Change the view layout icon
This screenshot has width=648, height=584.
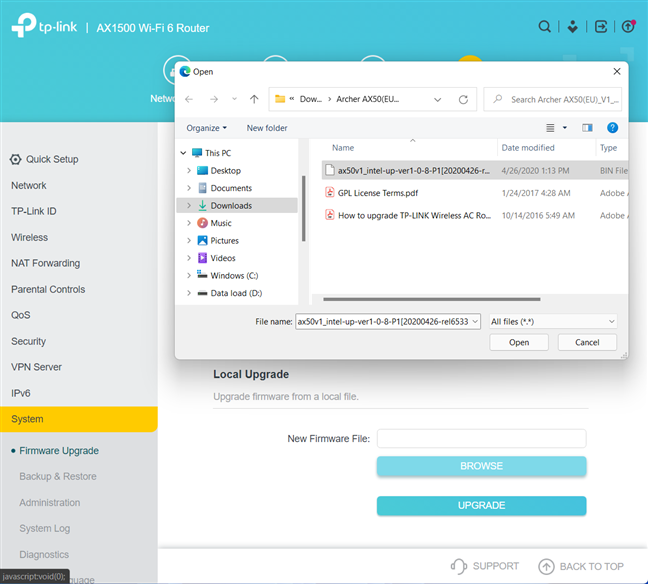pyautogui.click(x=550, y=128)
